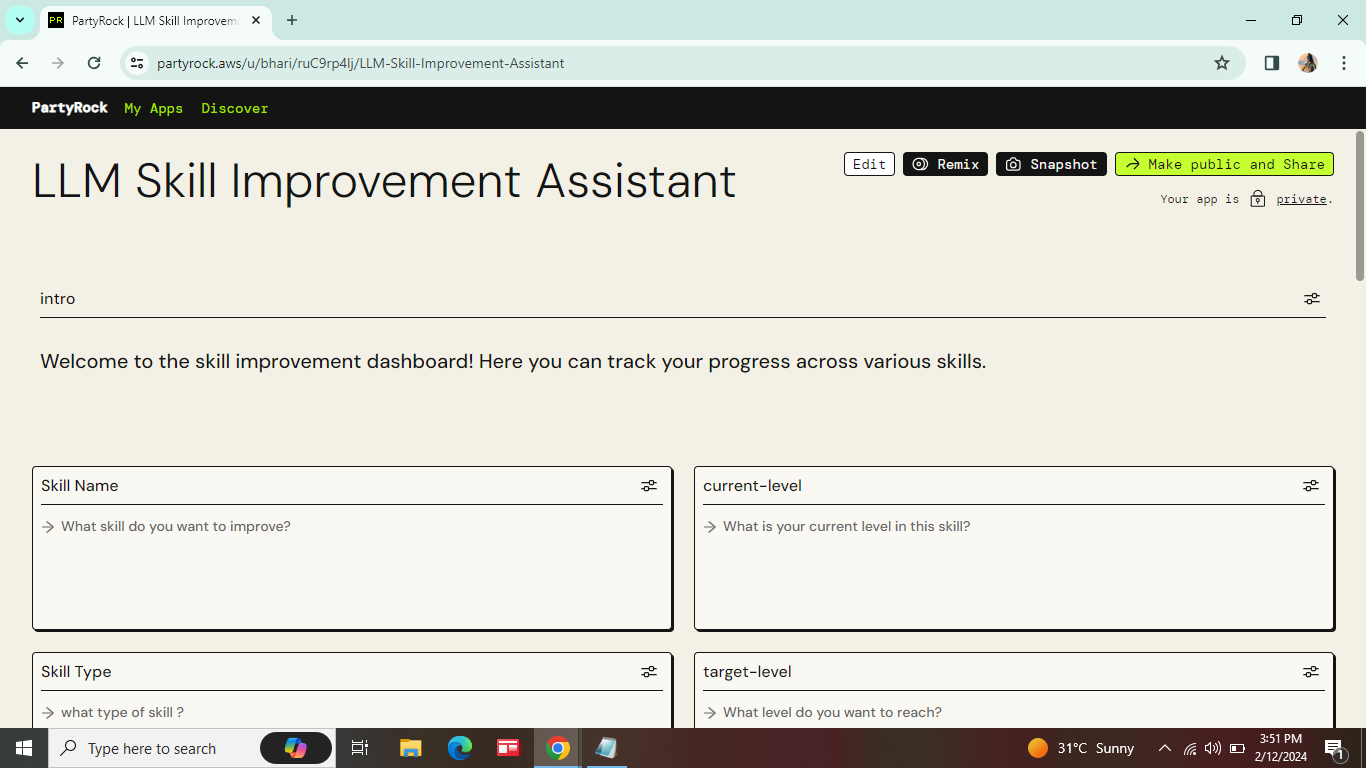
Task: Close the PartyRock browser tab
Action: pyautogui.click(x=256, y=20)
